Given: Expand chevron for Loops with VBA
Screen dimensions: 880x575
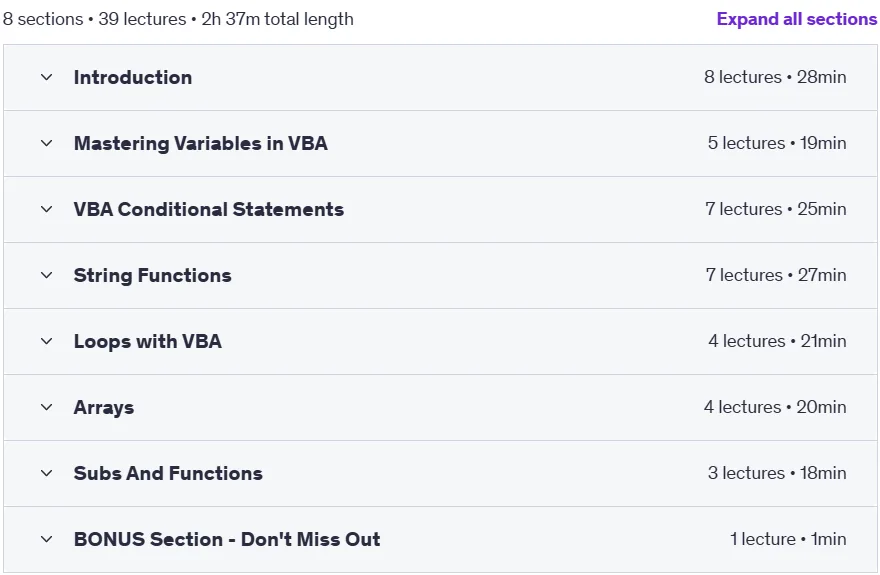Looking at the screenshot, I should 47,341.
